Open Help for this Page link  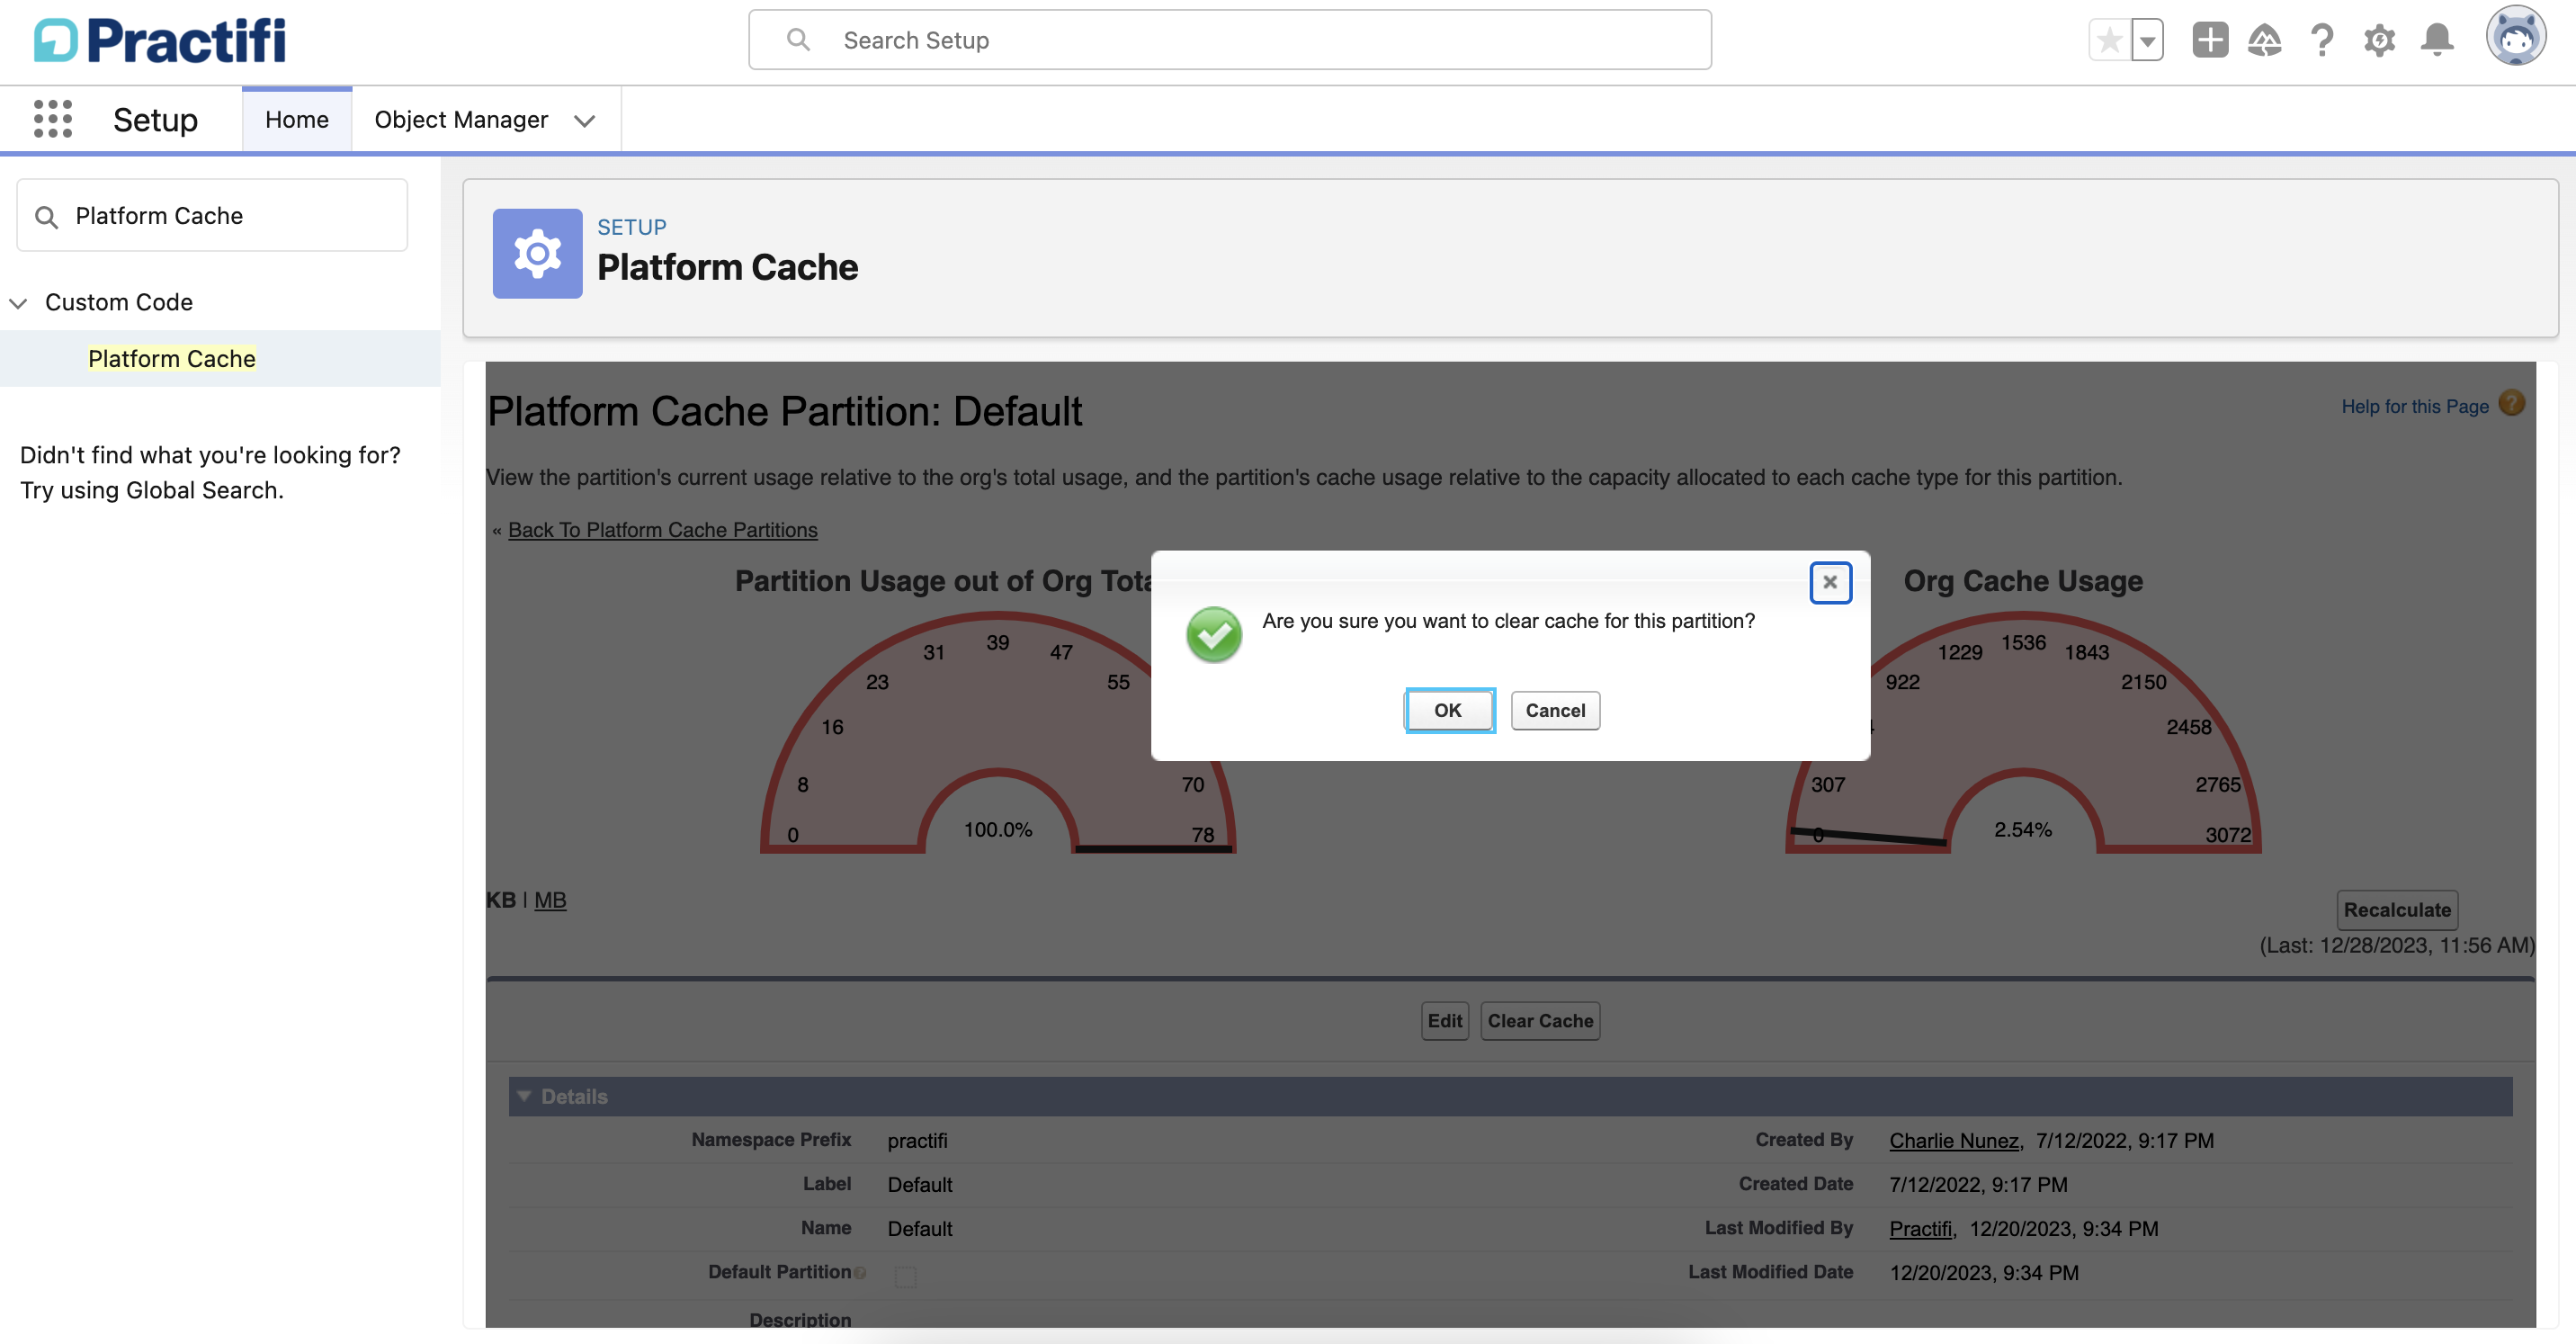click(x=2414, y=406)
